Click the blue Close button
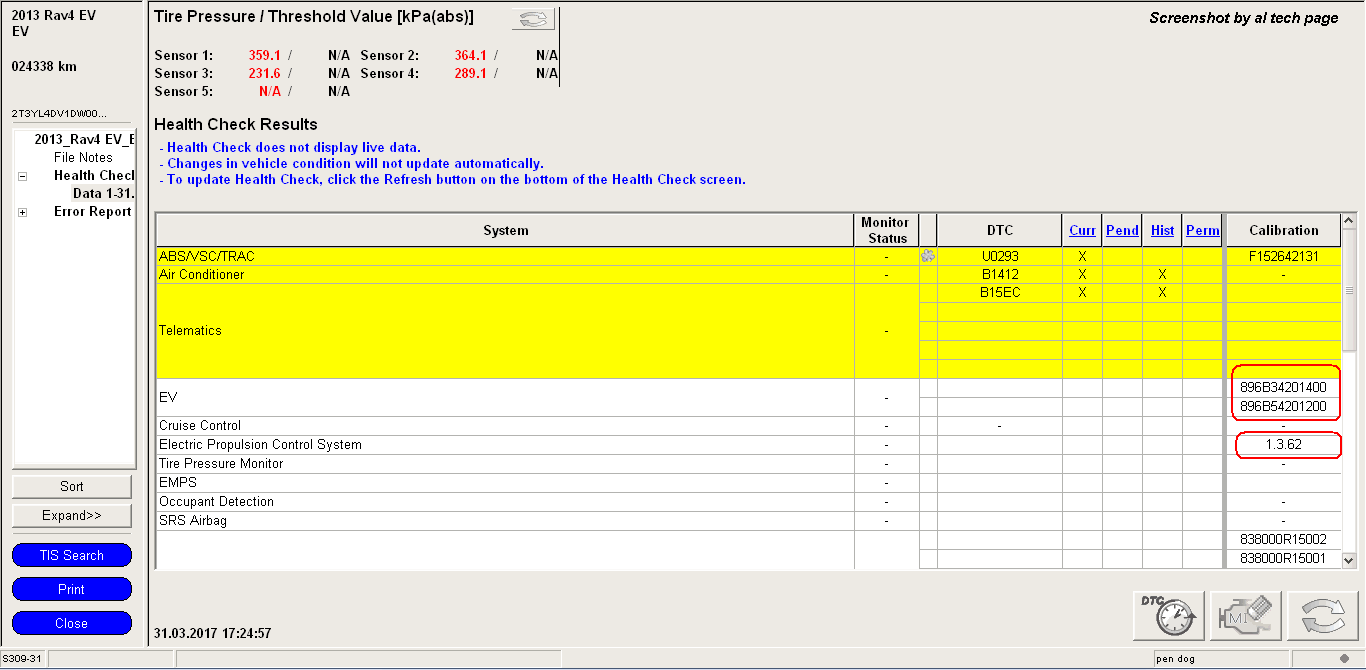The width and height of the screenshot is (1366, 670). pyautogui.click(x=72, y=623)
